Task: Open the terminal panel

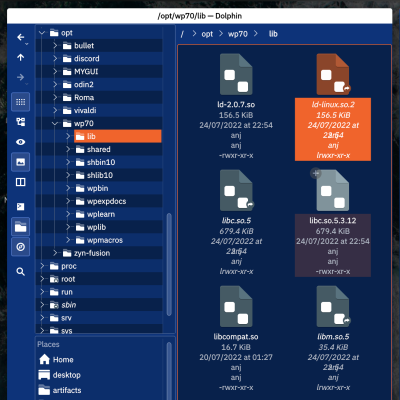Action: pyautogui.click(x=20, y=207)
